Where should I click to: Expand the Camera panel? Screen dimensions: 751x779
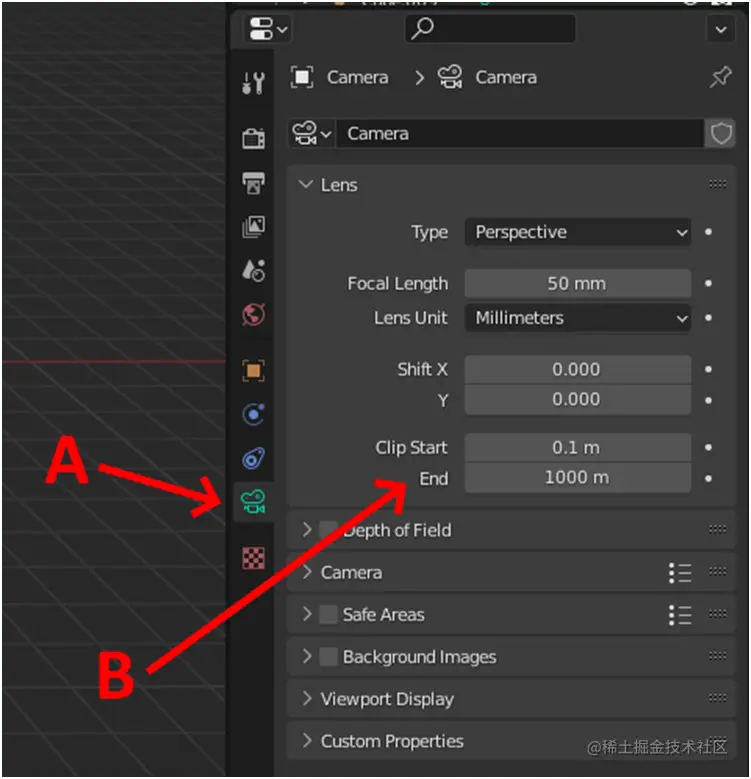click(307, 572)
